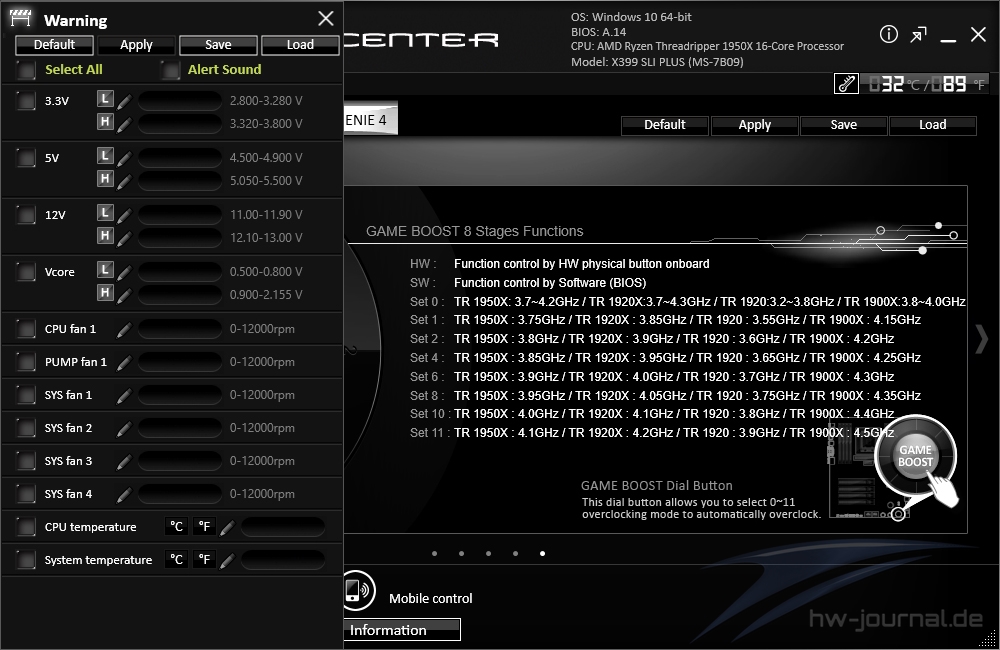Edit the 12V low limit pencil icon

124,215
